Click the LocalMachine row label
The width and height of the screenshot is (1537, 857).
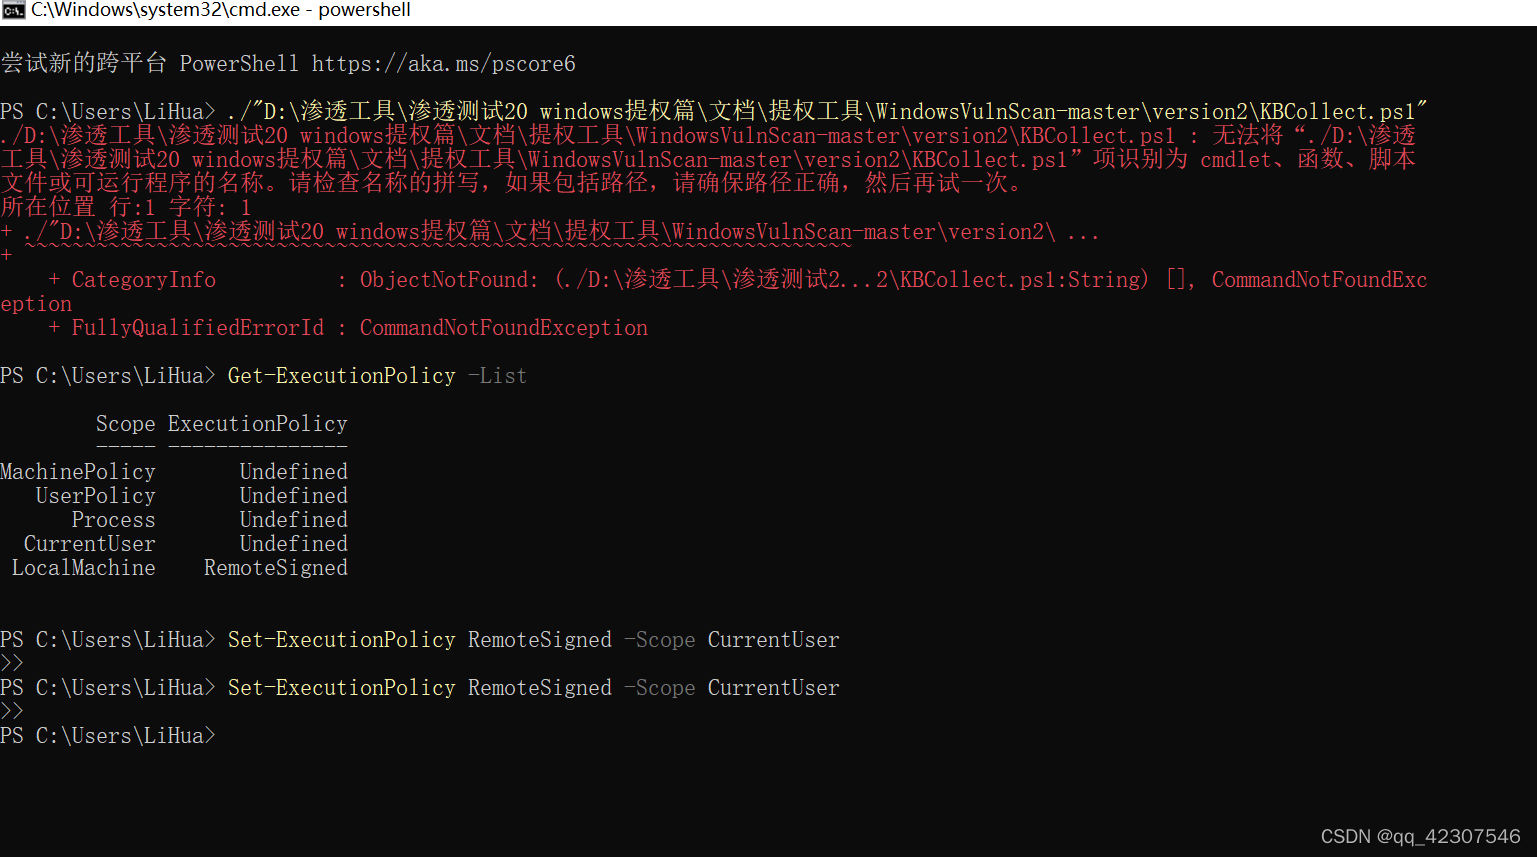pos(83,568)
